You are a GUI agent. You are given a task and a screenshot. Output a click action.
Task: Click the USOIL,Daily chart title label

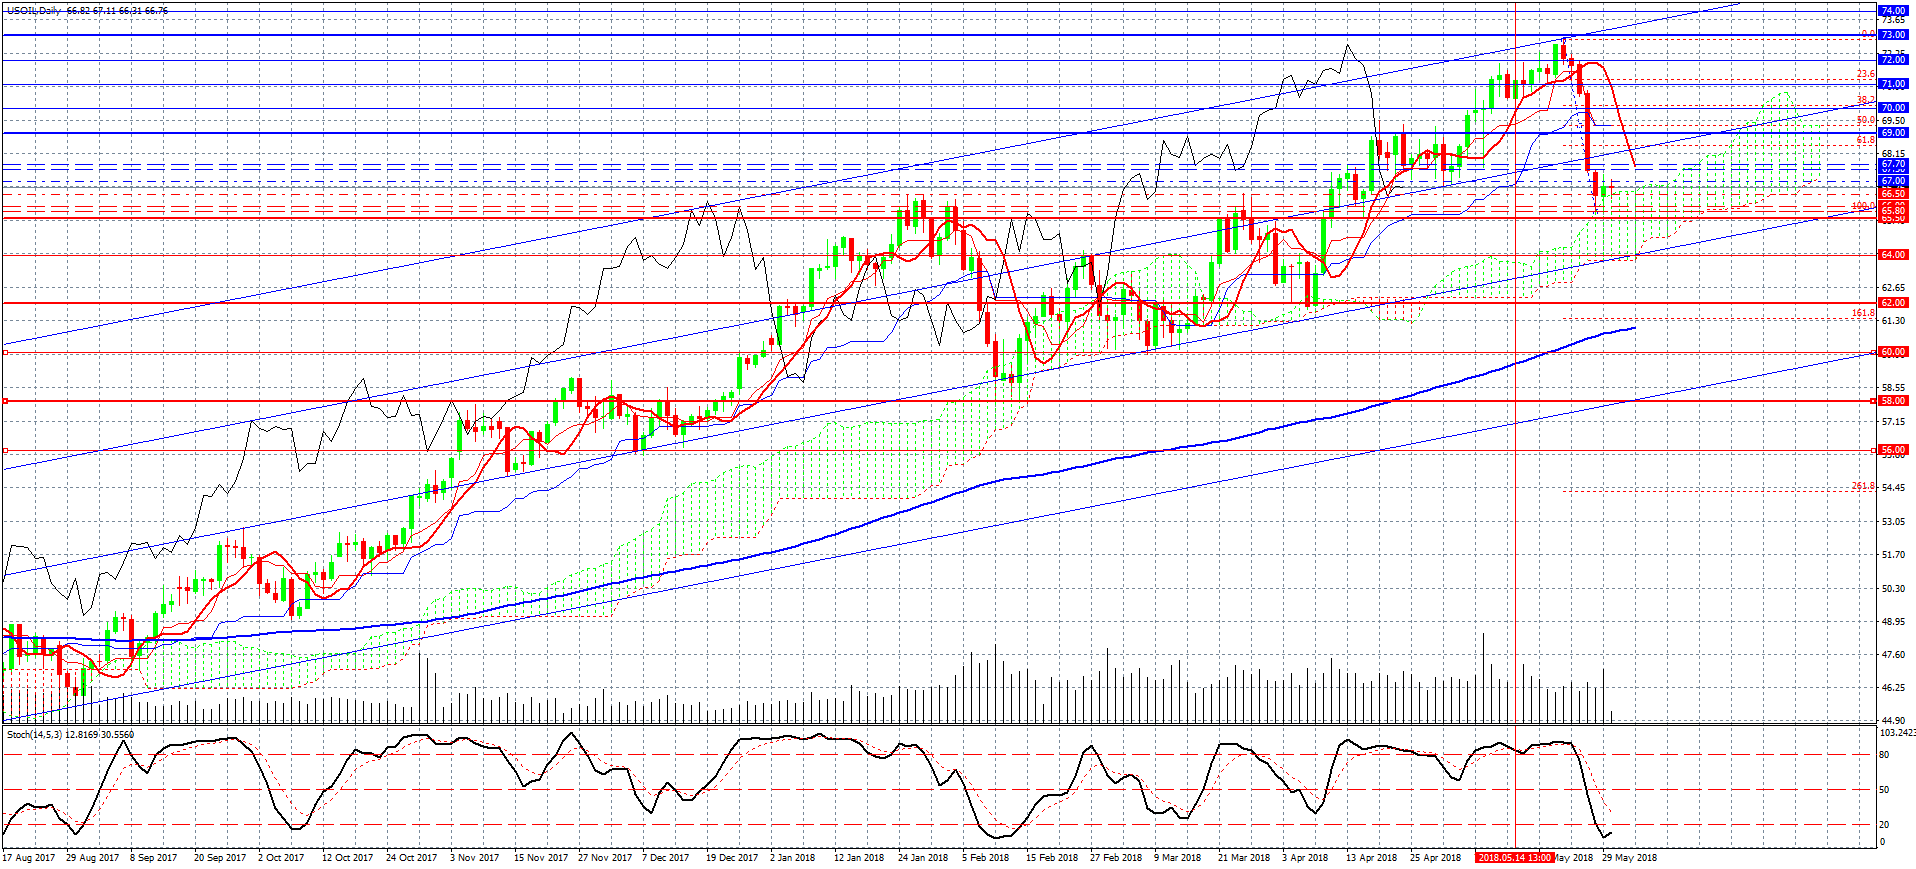pos(34,10)
